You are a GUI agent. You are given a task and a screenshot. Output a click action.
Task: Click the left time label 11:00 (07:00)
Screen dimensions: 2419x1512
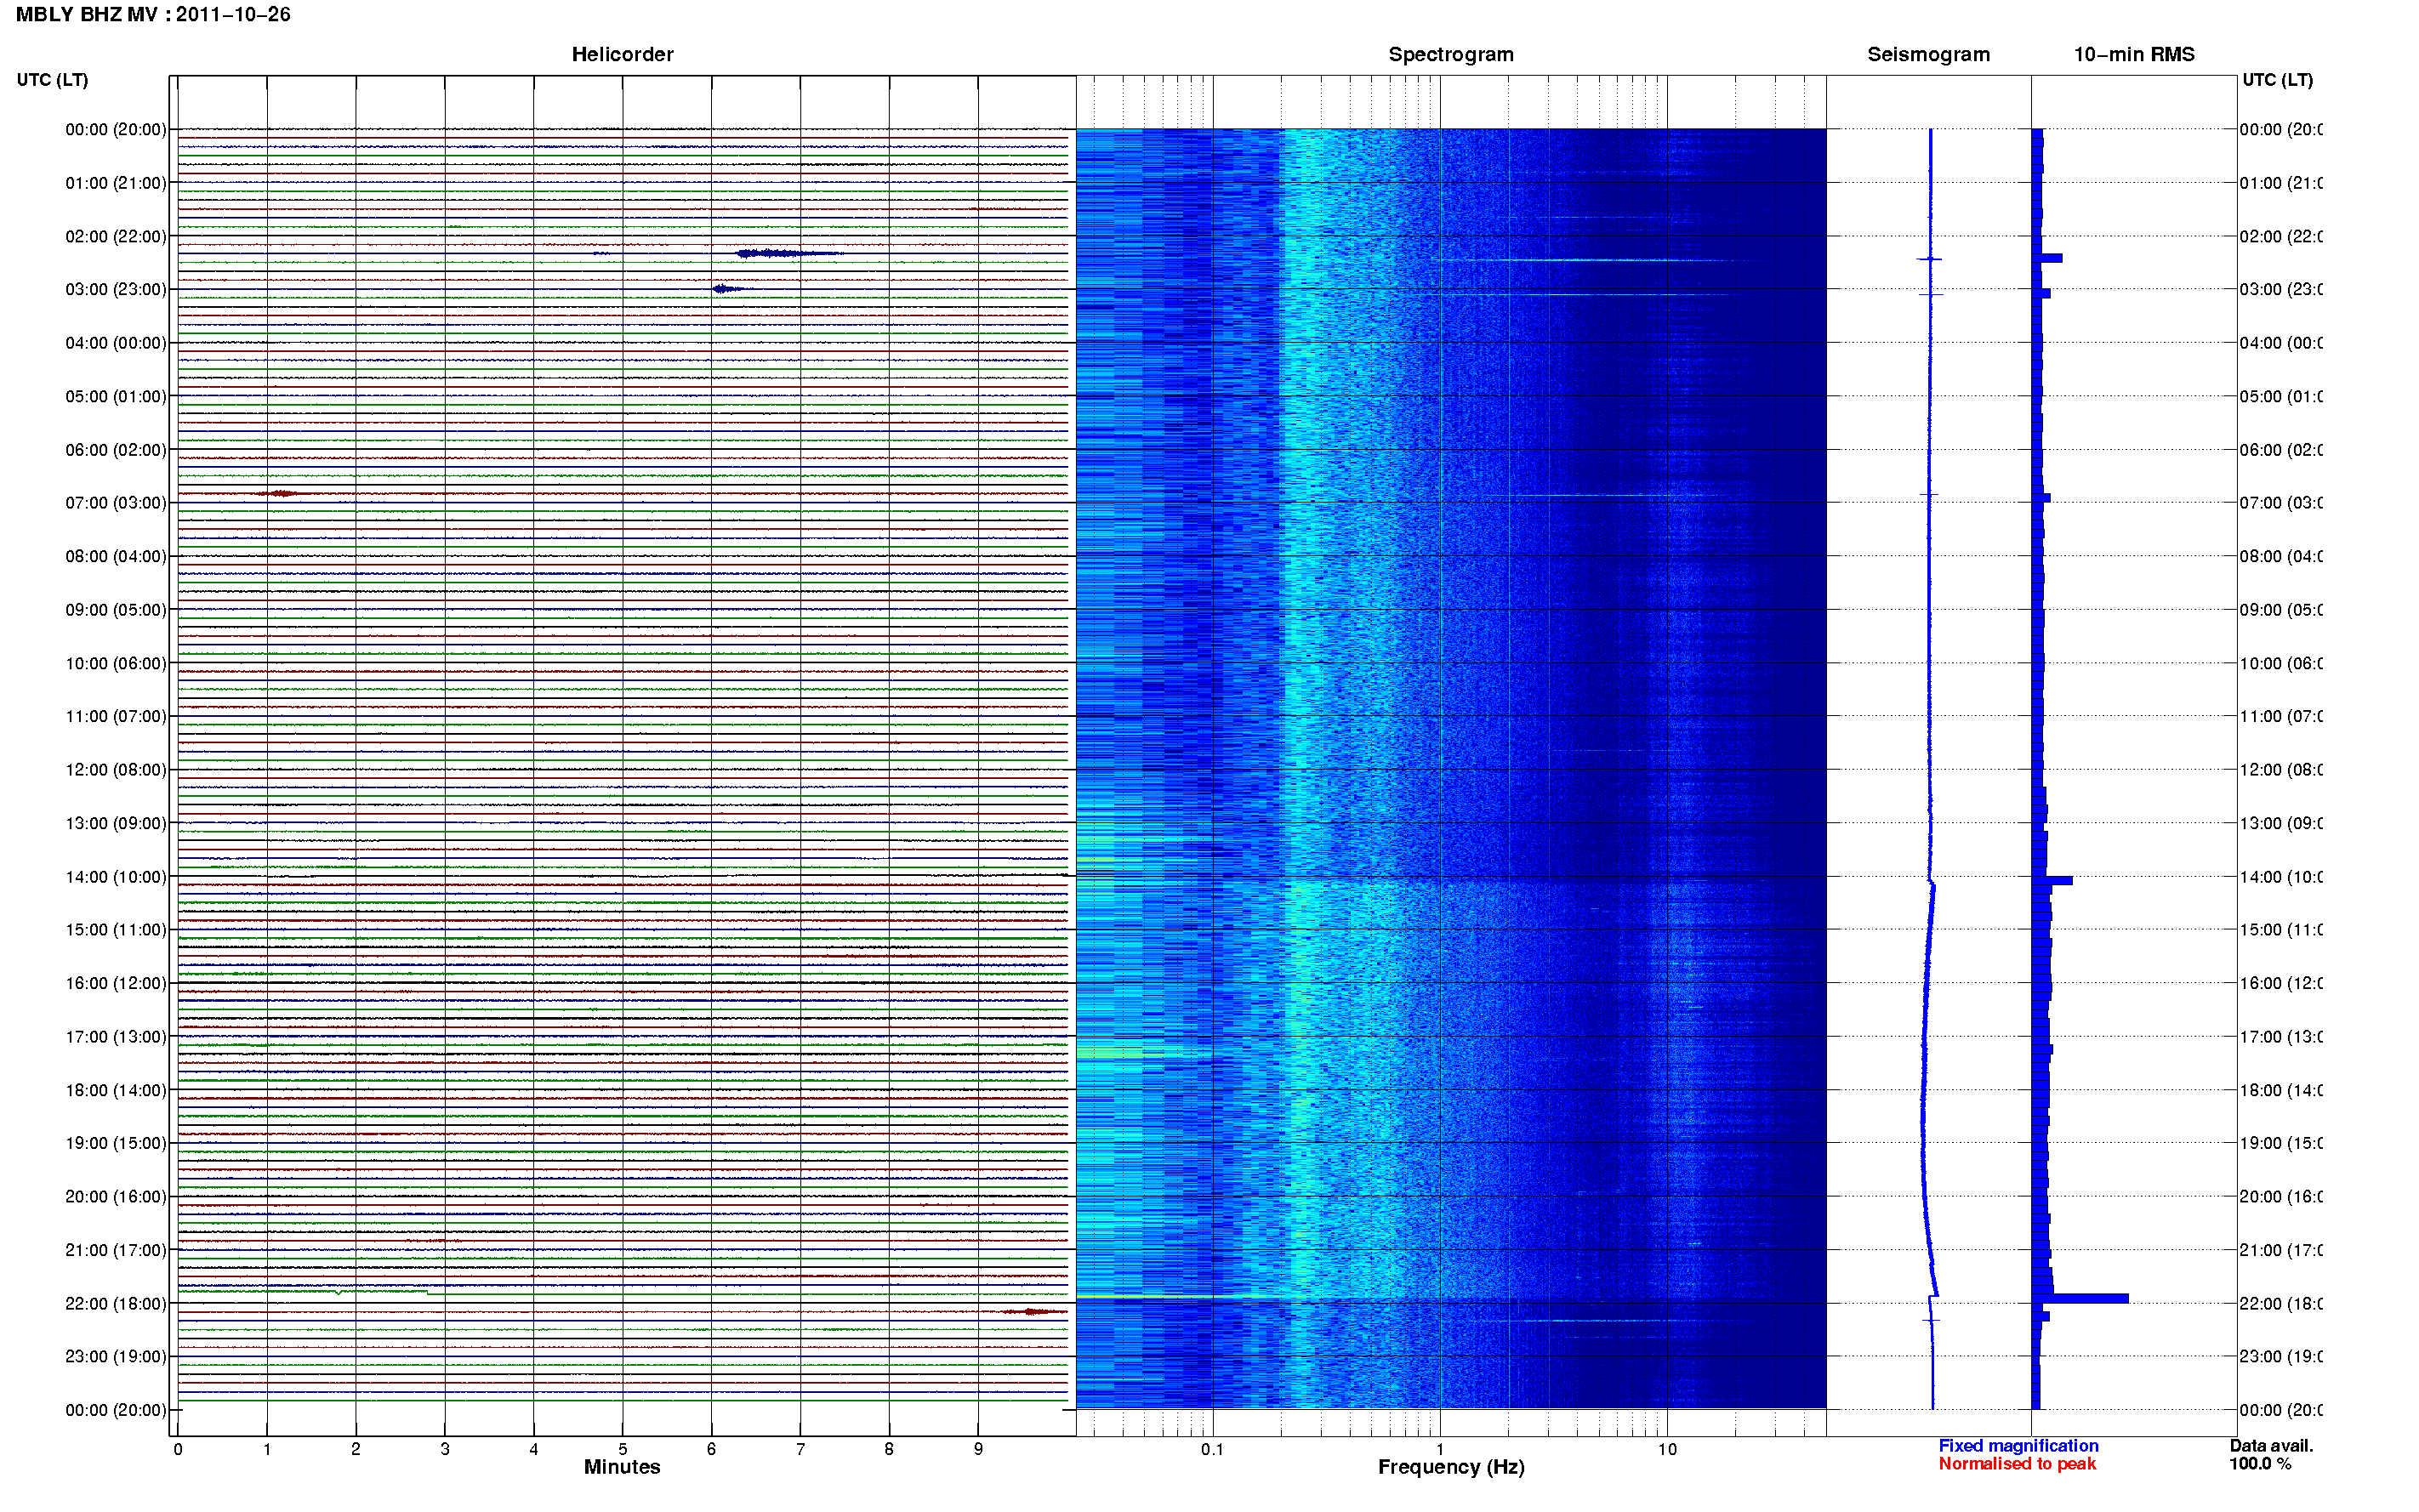pyautogui.click(x=116, y=716)
